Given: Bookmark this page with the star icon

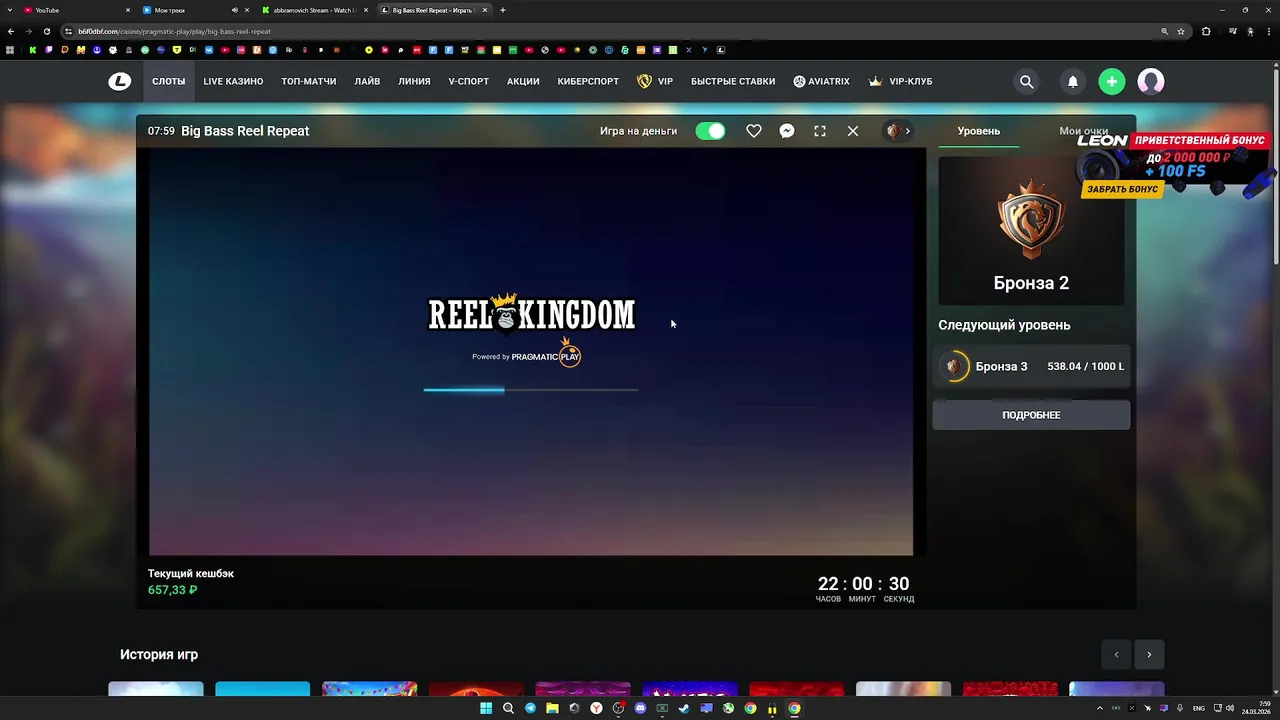Looking at the screenshot, I should (1180, 31).
